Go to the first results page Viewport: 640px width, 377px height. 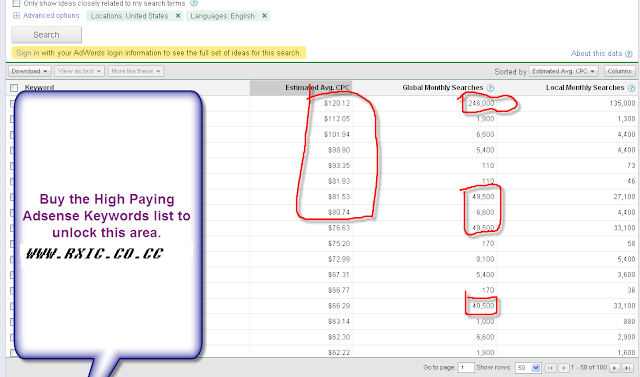(550, 368)
